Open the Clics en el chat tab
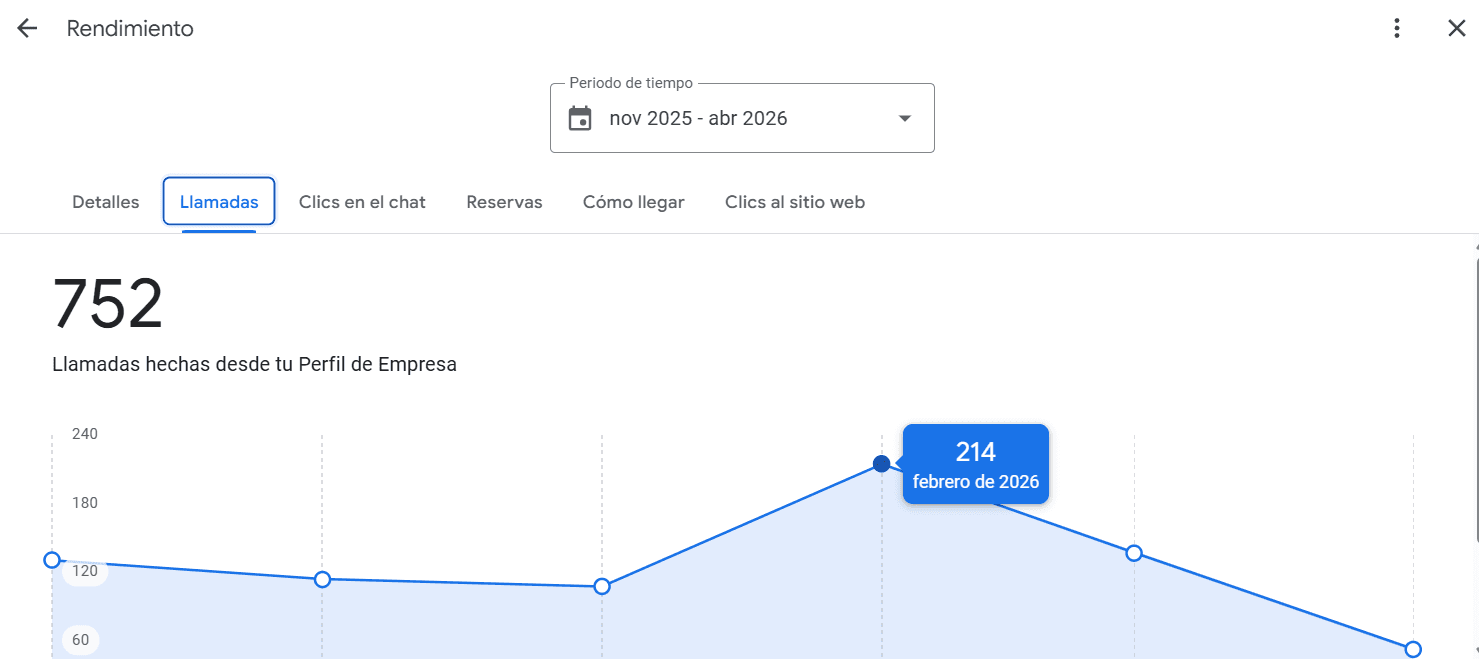The image size is (1479, 659). click(x=362, y=202)
